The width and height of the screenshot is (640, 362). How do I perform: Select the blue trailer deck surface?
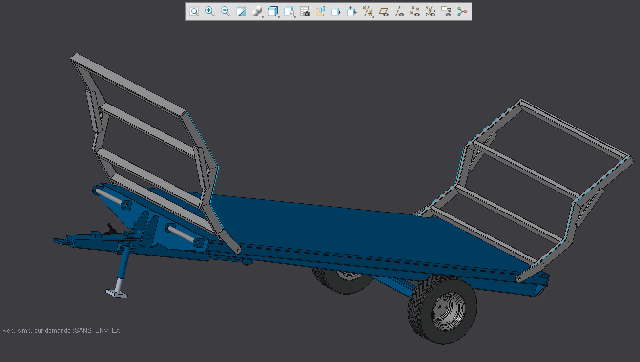pos(327,229)
